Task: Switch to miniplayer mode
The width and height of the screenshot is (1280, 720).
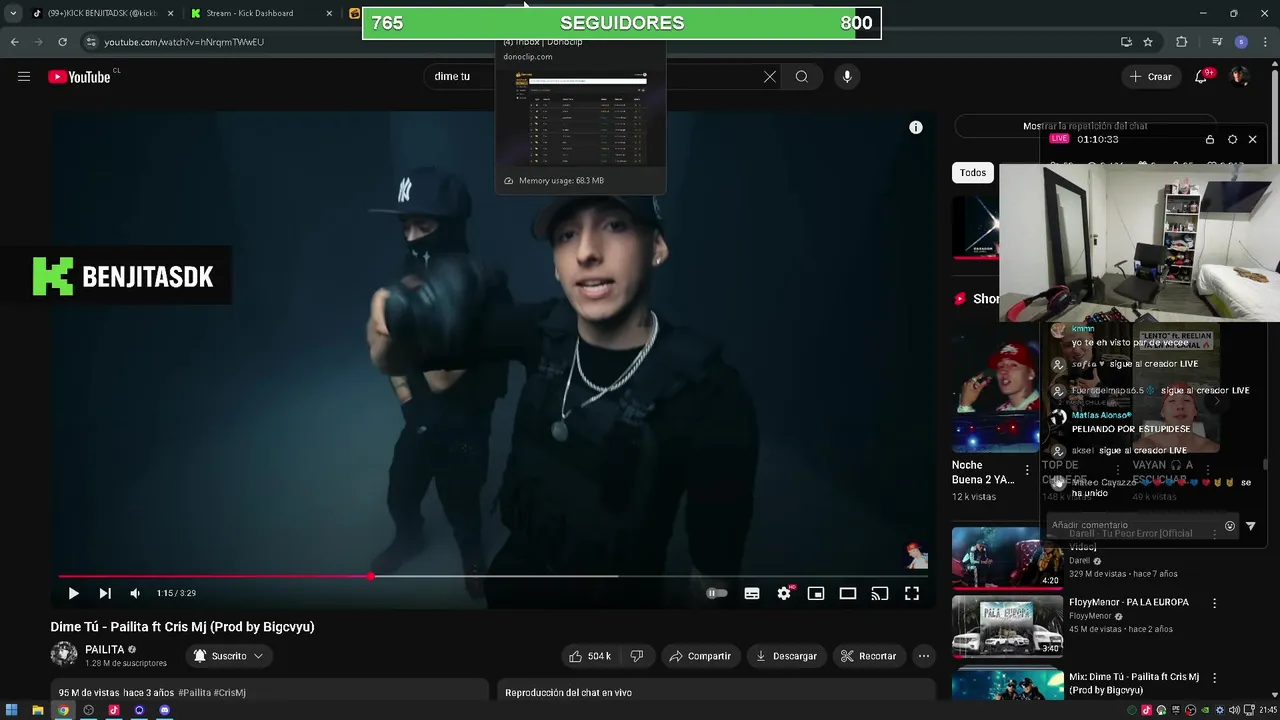Action: 816,593
